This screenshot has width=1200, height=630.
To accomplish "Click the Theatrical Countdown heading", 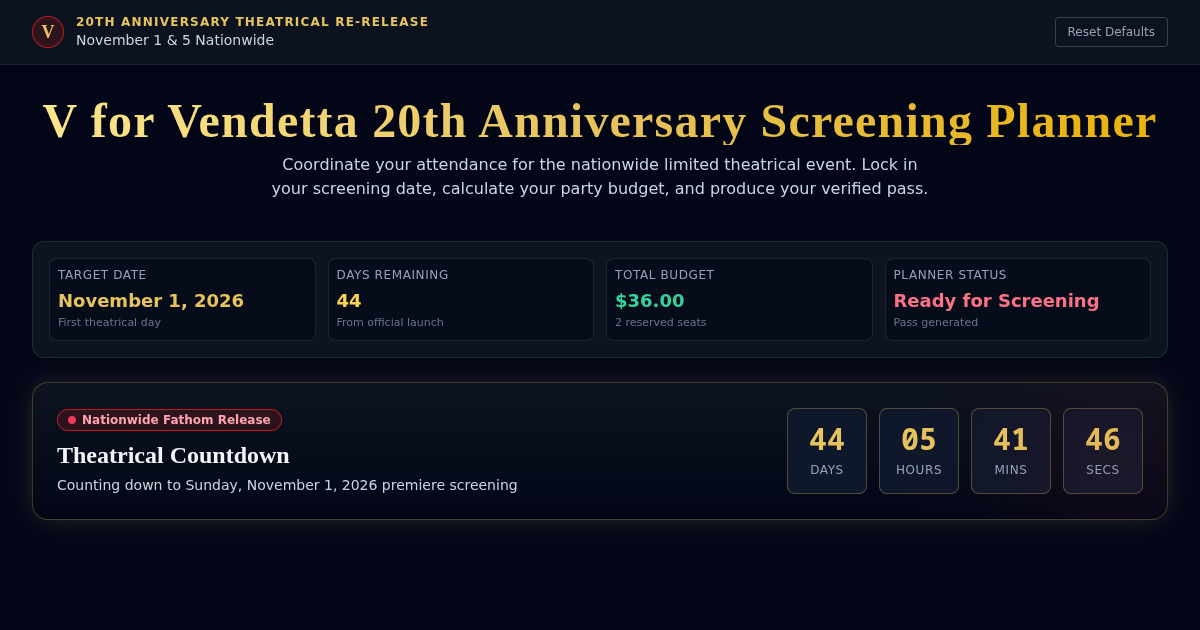I will click(x=173, y=455).
